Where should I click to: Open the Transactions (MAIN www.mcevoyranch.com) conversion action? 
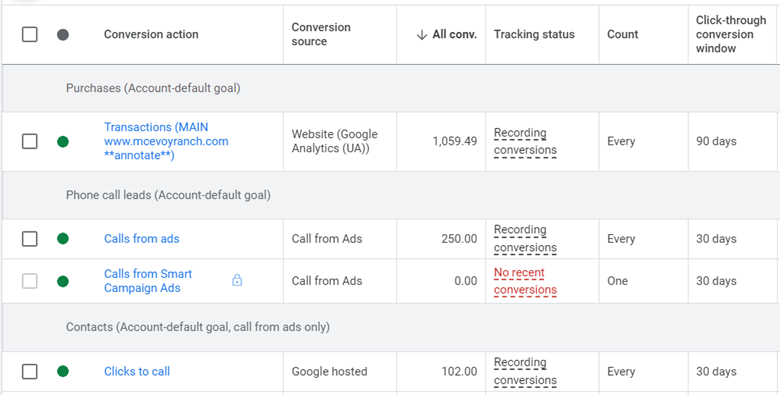tap(166, 142)
